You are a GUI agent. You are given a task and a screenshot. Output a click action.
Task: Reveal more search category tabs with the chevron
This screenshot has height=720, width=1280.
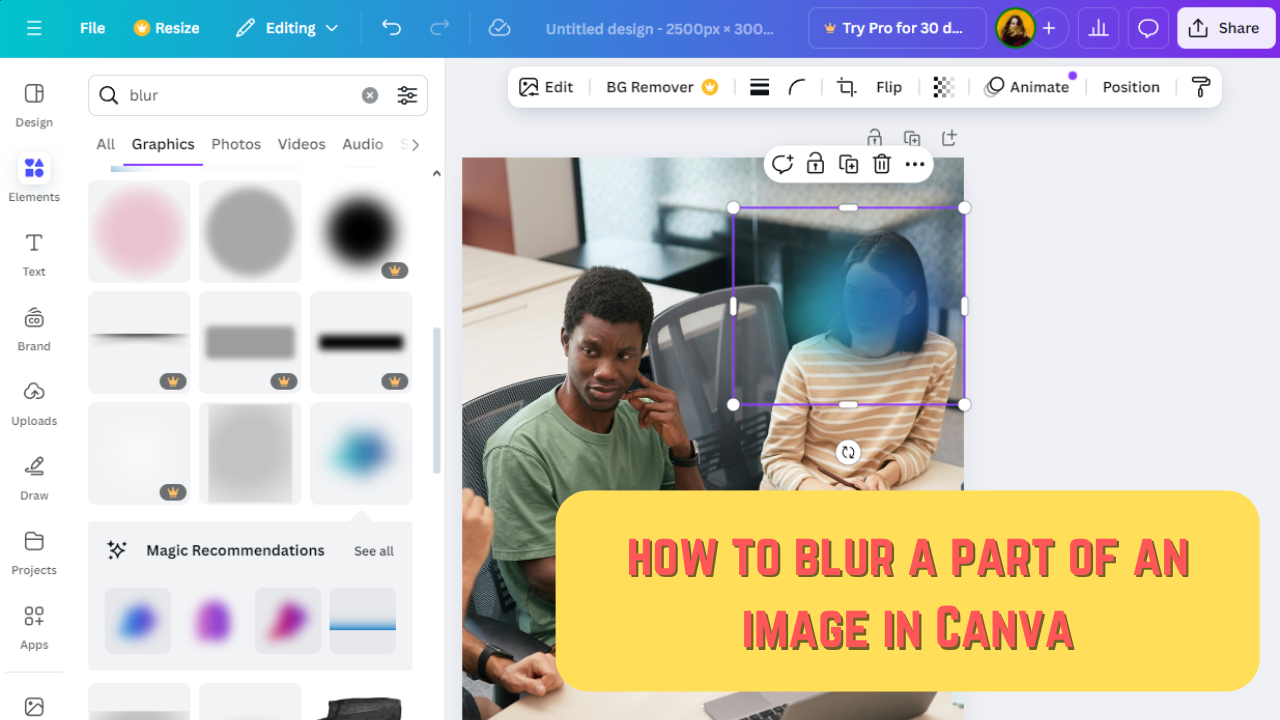tap(412, 144)
